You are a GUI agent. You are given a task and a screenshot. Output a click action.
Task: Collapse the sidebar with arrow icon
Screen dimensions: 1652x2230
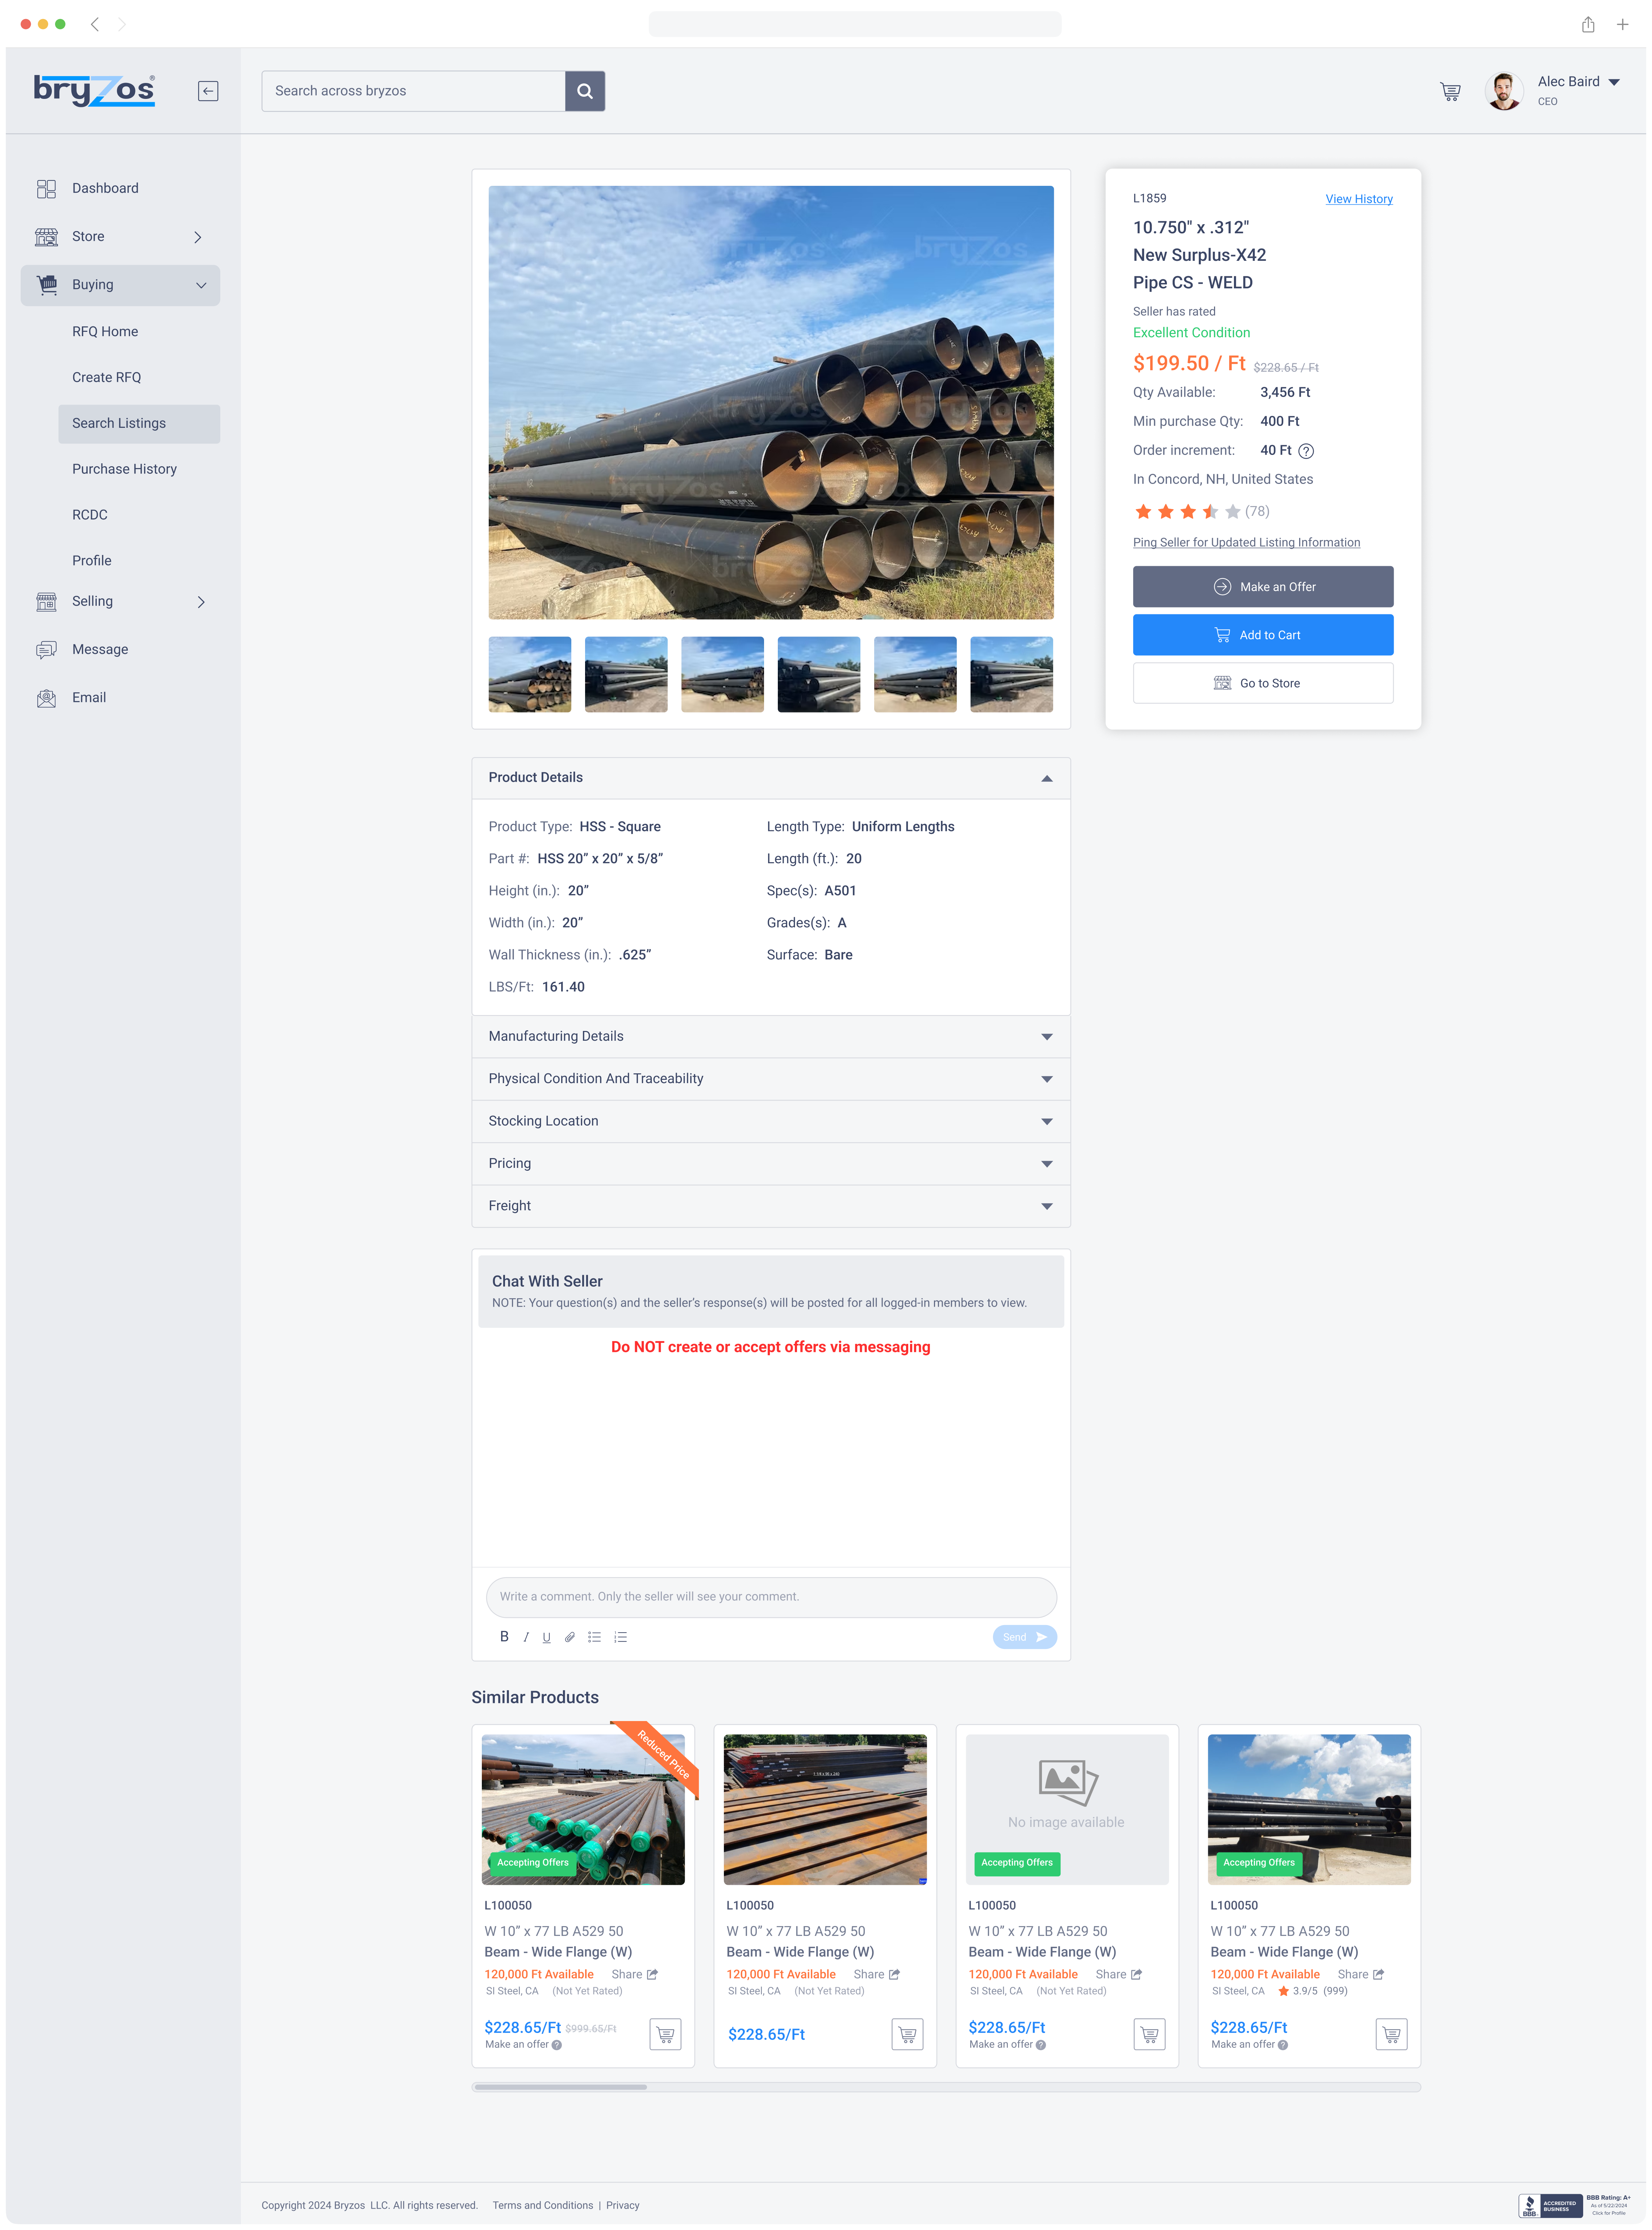208,91
